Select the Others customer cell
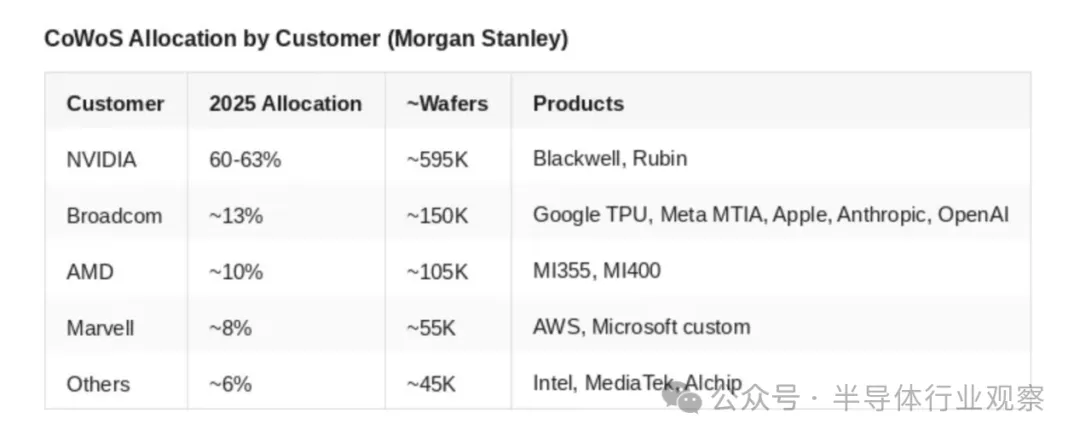Screen dimensions: 1080x442 coord(98,384)
